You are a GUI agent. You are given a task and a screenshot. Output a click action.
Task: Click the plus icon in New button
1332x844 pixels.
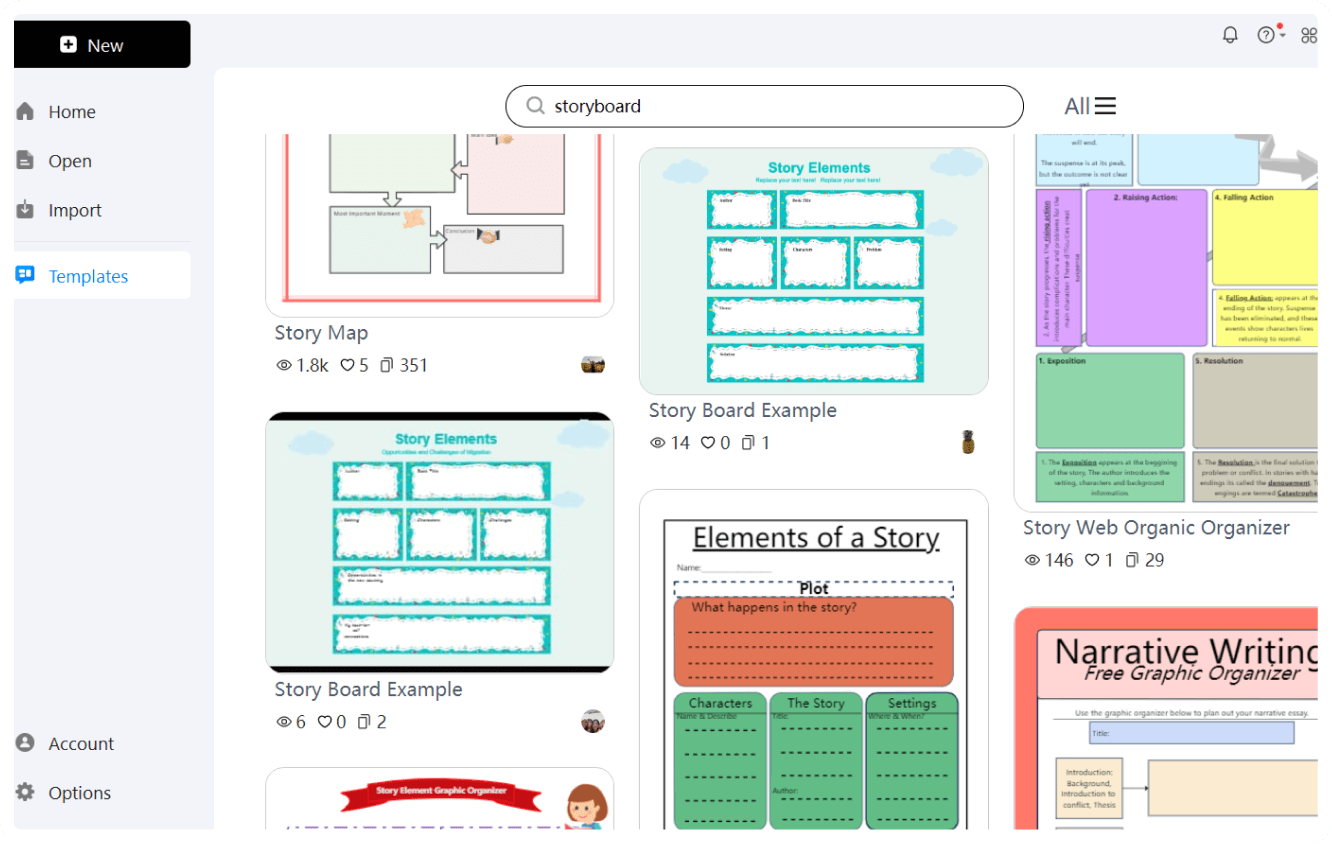click(x=68, y=45)
